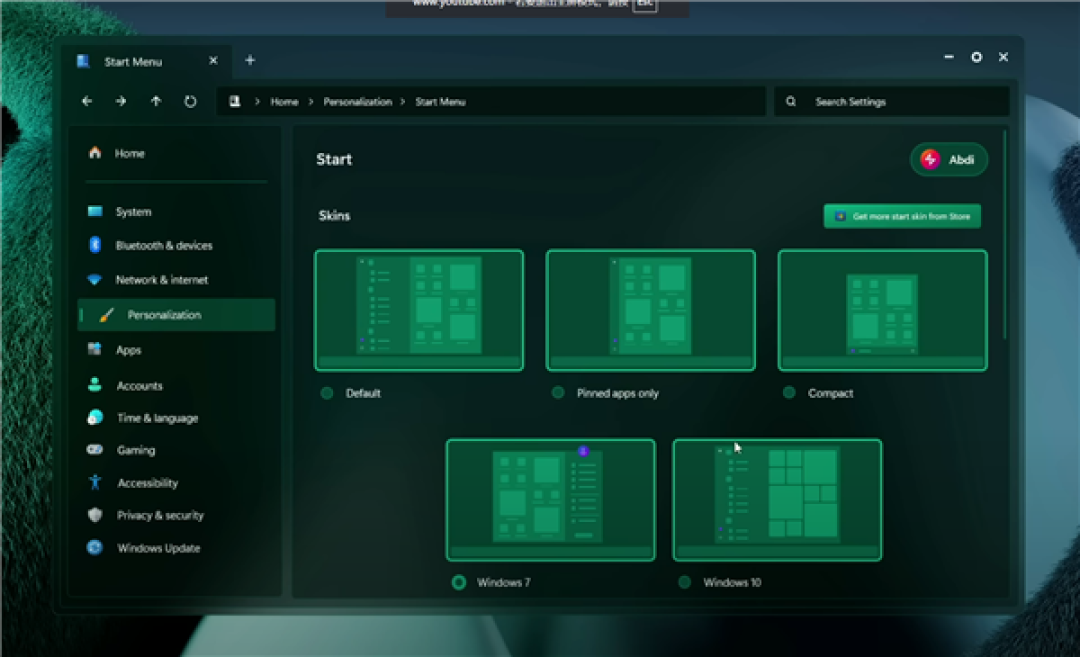Click Get more start skin from Store
The image size is (1080, 657).
(x=902, y=216)
